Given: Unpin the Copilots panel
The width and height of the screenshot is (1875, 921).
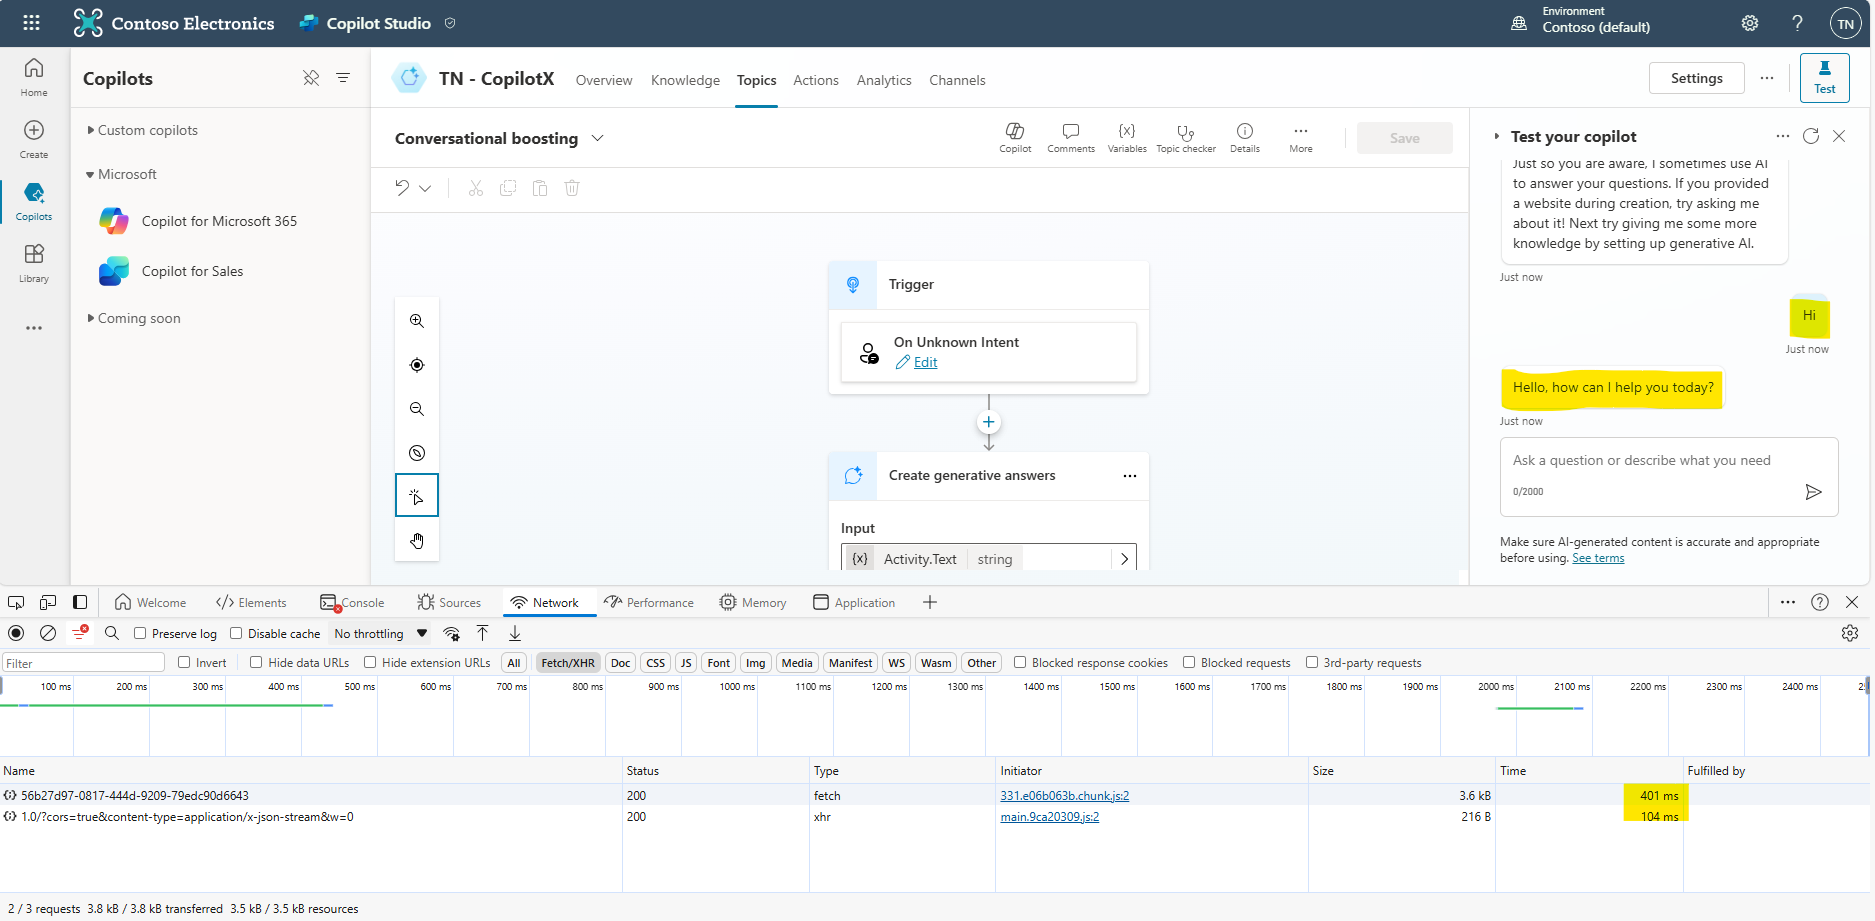Looking at the screenshot, I should coord(311,78).
